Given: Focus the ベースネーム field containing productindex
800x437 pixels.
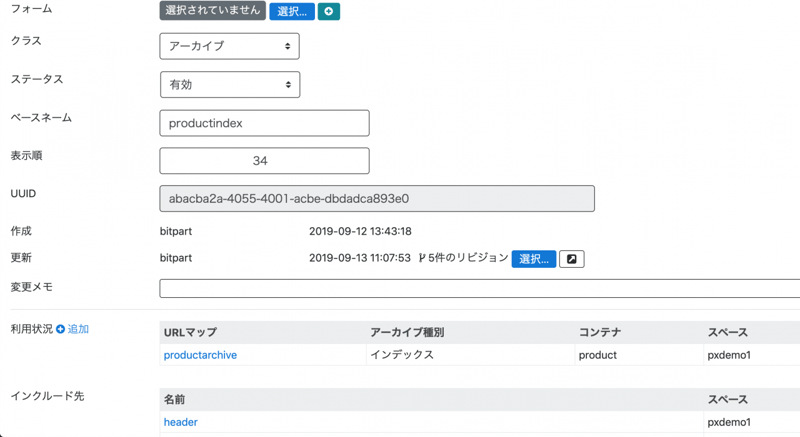Looking at the screenshot, I should tap(264, 123).
